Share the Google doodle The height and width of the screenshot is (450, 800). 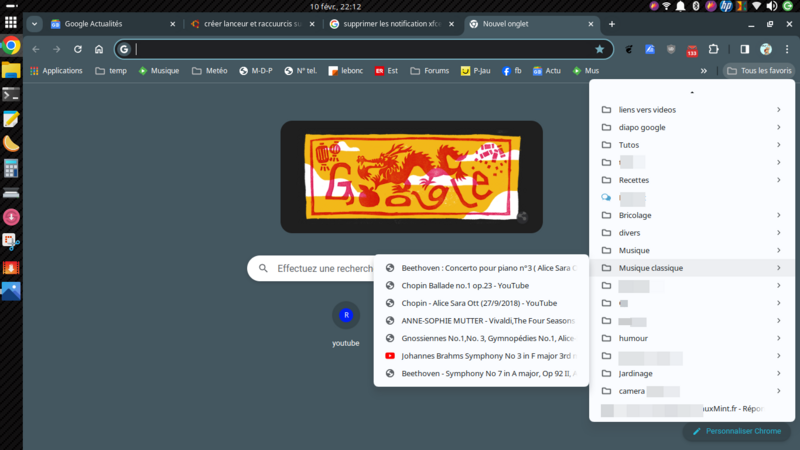click(x=521, y=217)
